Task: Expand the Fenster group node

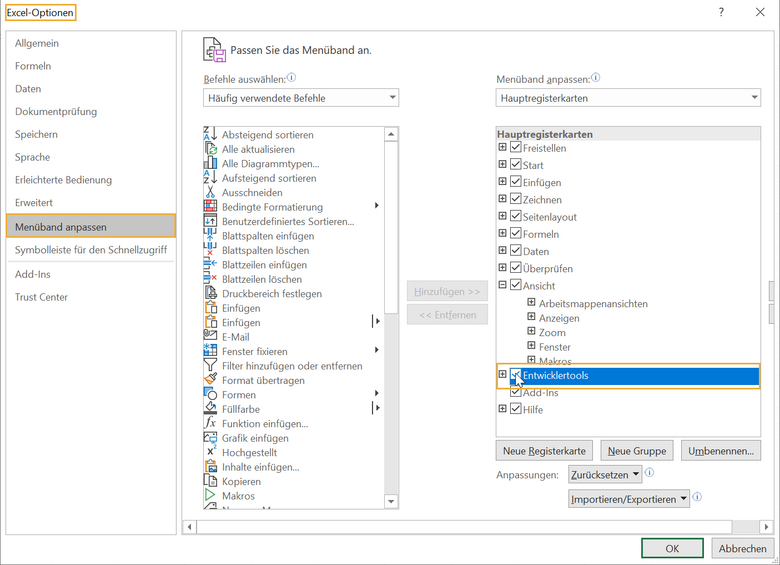Action: (531, 345)
